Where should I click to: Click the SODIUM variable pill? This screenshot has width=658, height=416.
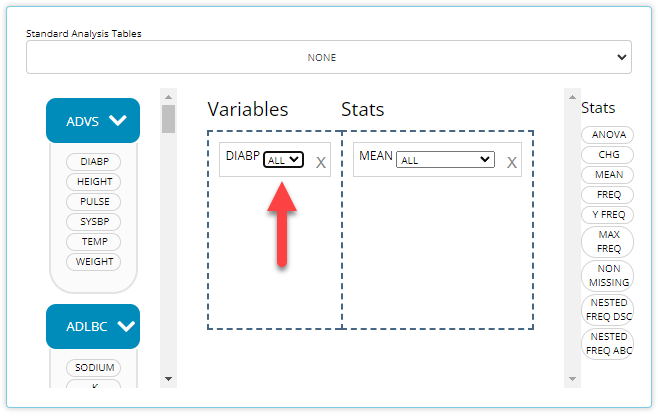pyautogui.click(x=94, y=368)
